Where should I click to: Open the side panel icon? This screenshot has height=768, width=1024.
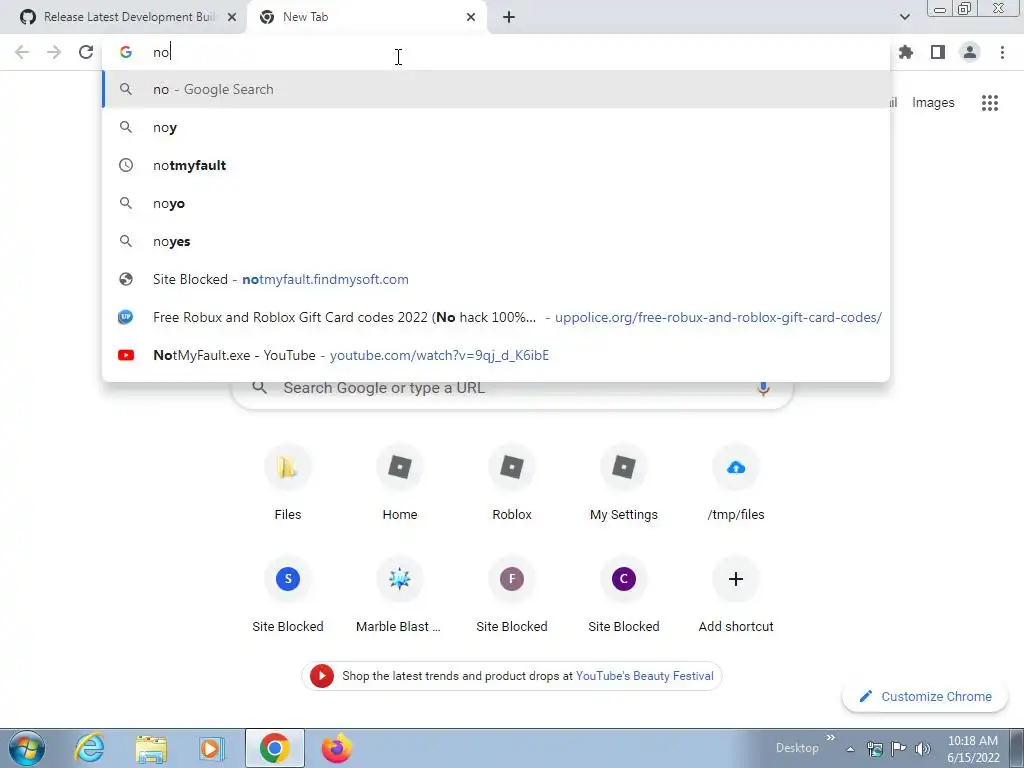(938, 52)
